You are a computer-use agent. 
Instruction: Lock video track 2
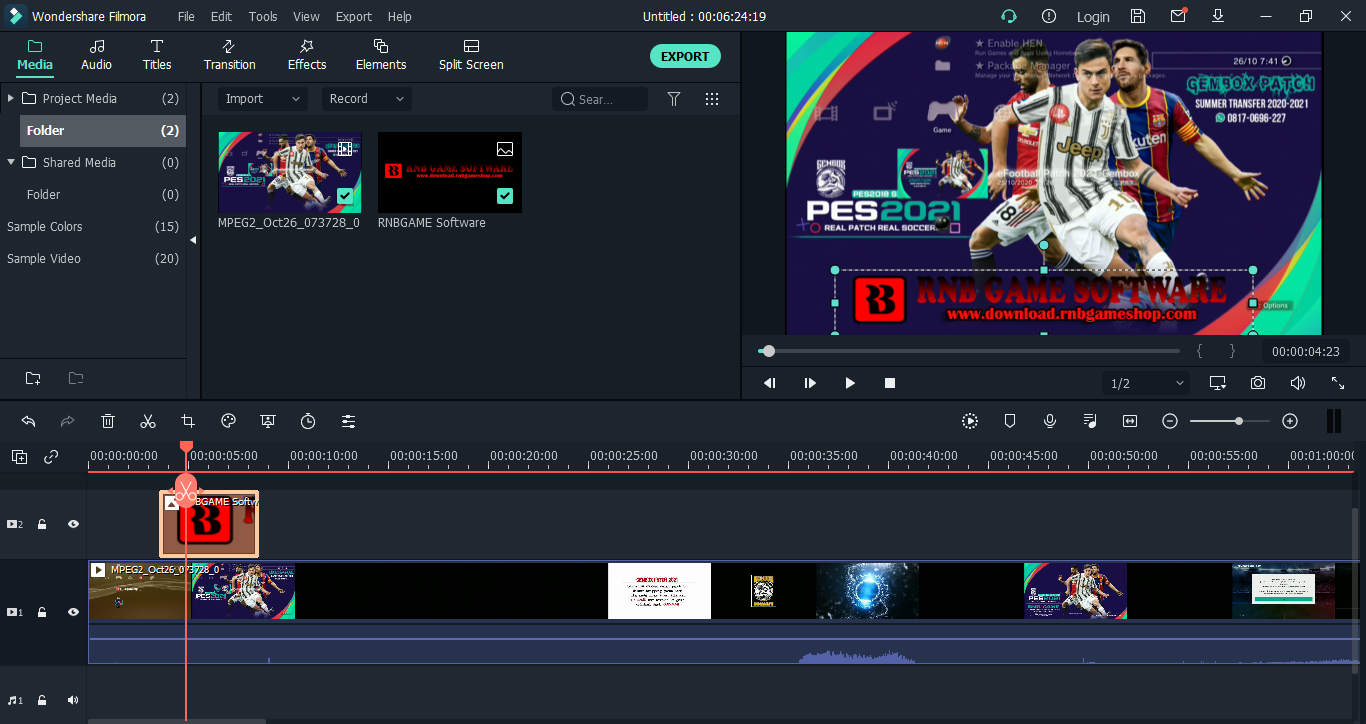pyautogui.click(x=42, y=524)
